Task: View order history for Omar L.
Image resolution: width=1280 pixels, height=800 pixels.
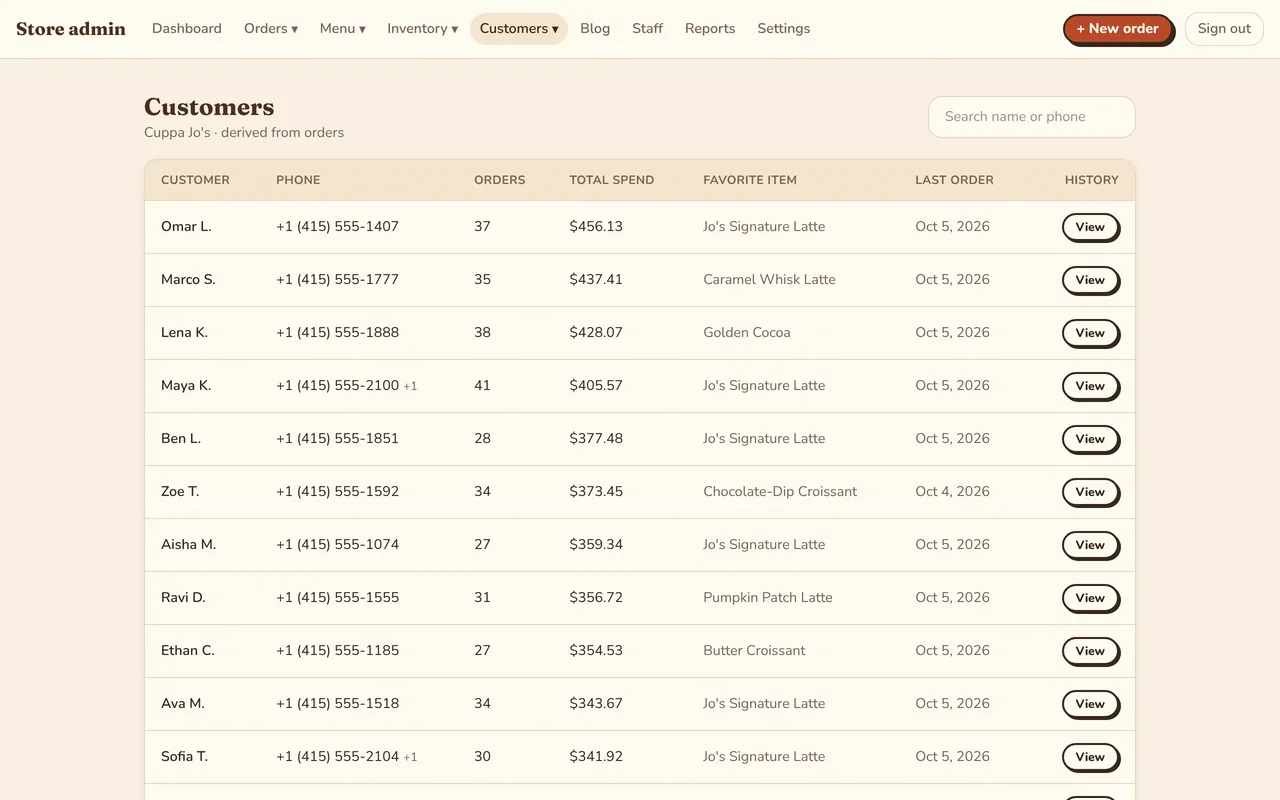Action: [x=1090, y=227]
